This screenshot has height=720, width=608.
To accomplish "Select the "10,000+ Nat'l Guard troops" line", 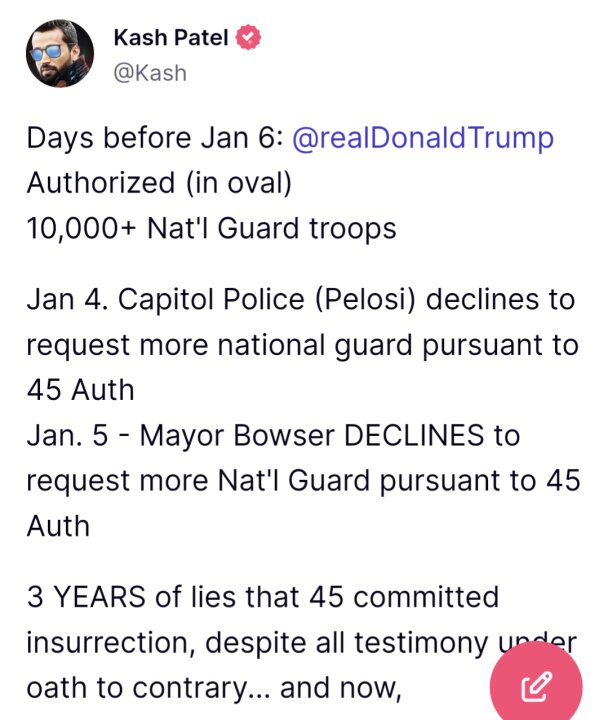I will 211,228.
